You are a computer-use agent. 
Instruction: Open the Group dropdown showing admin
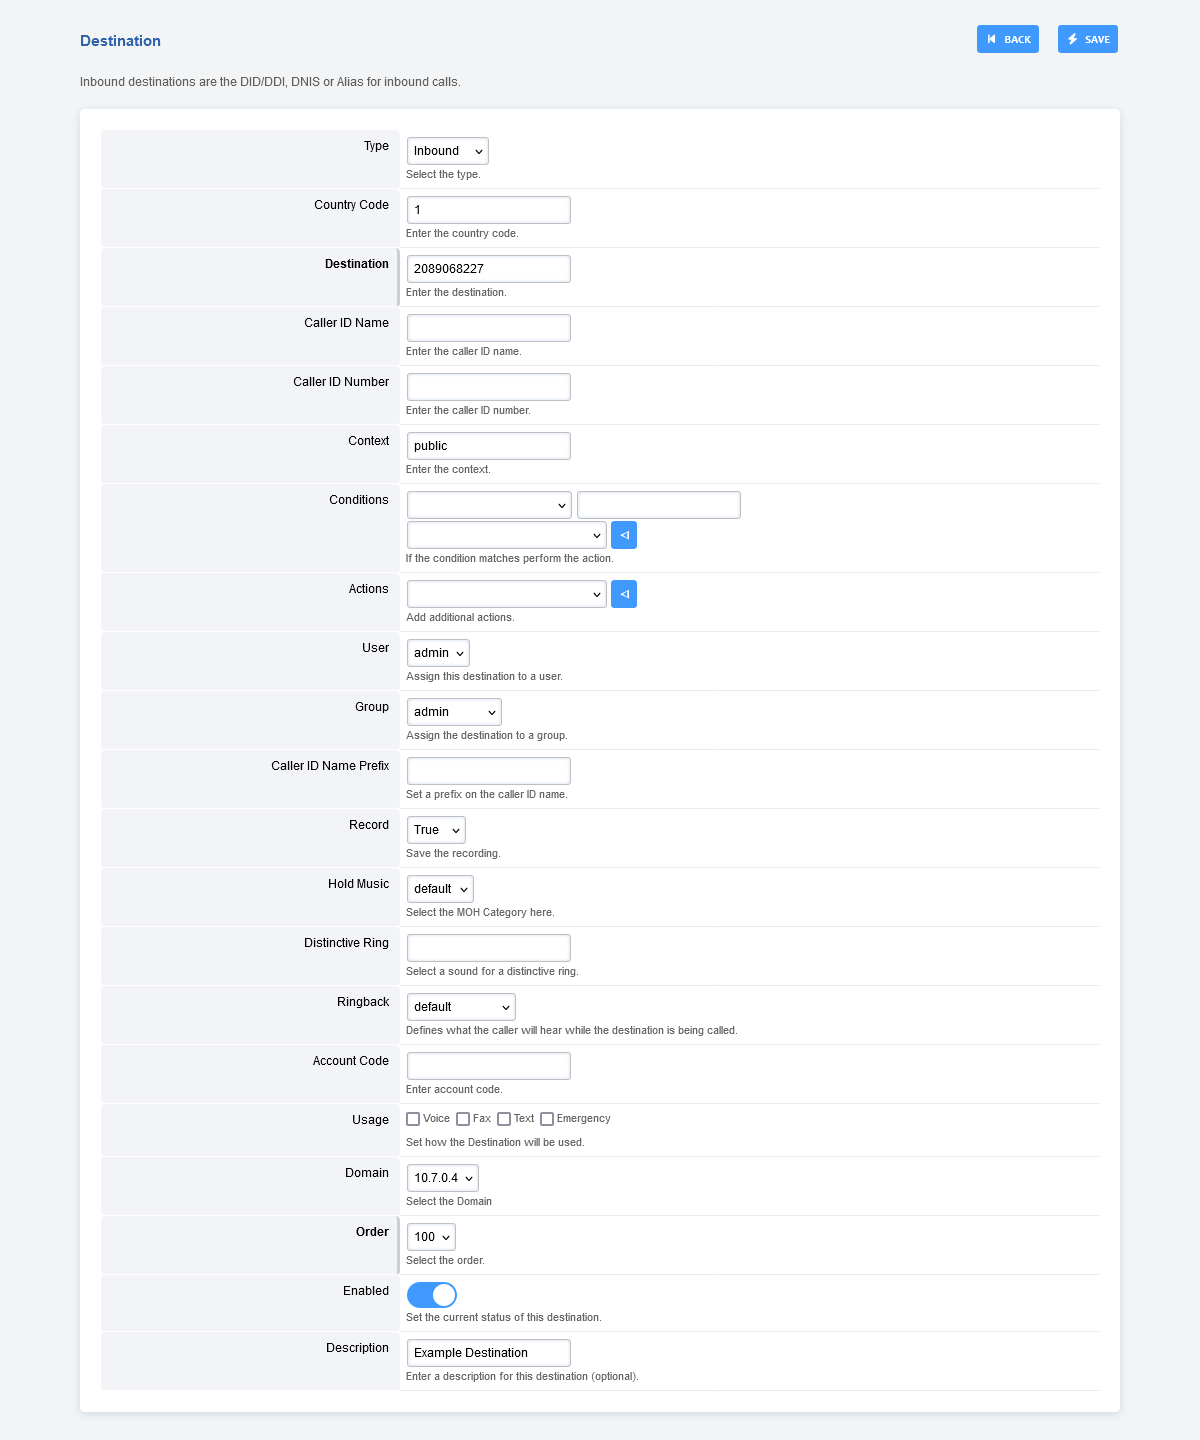click(453, 711)
